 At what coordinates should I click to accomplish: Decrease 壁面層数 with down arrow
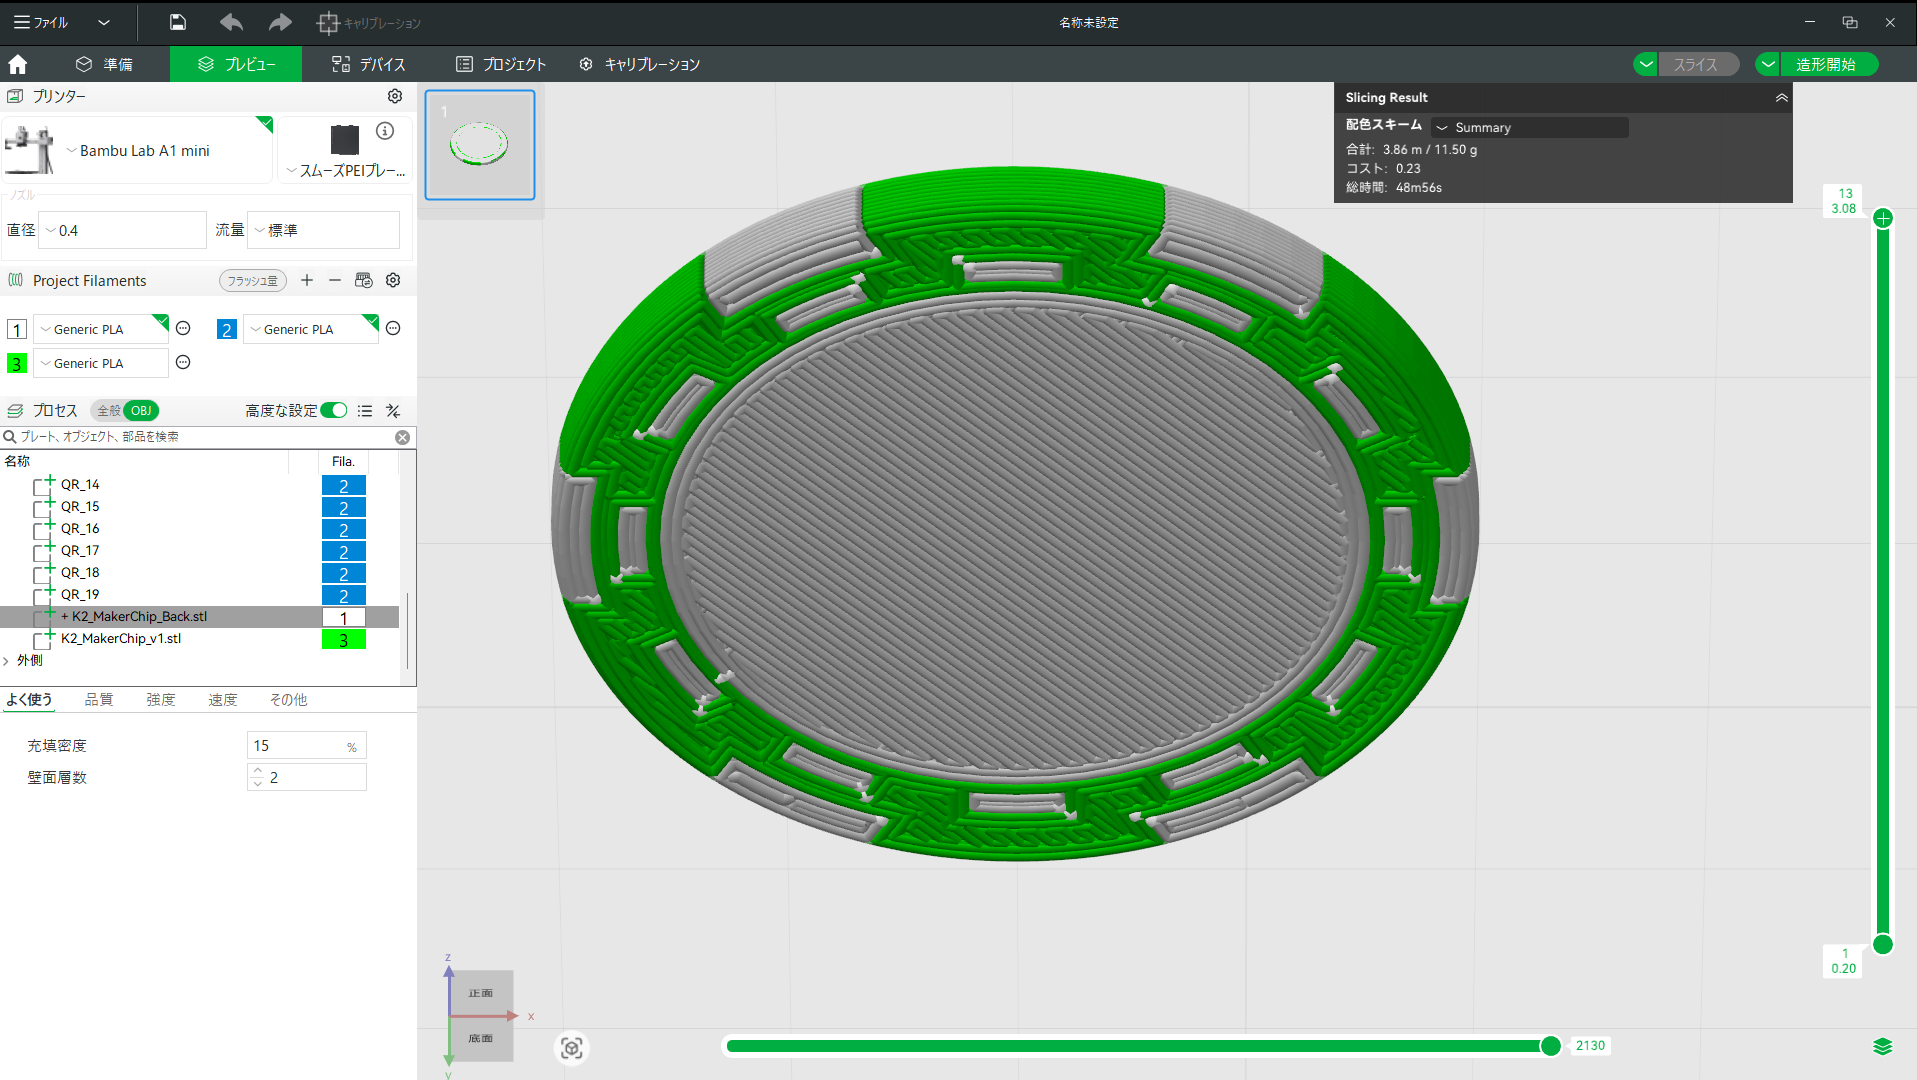tap(258, 783)
